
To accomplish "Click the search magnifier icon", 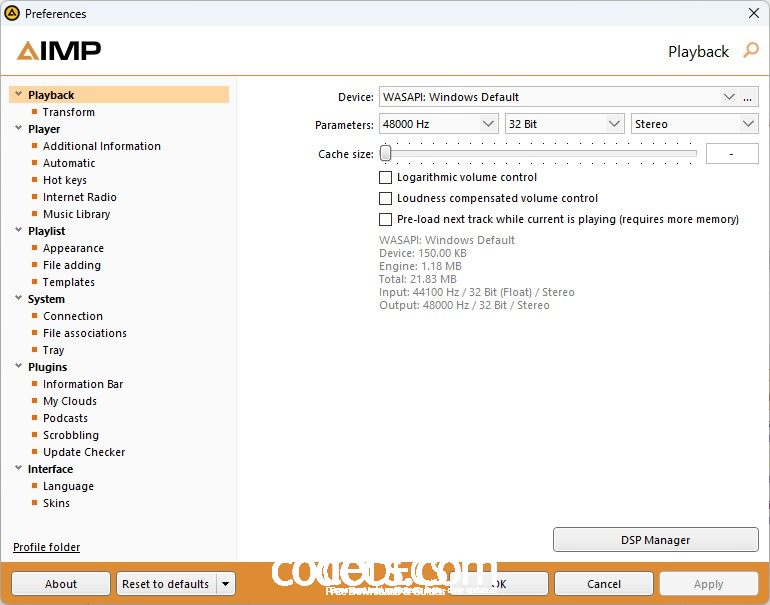I will pyautogui.click(x=751, y=50).
